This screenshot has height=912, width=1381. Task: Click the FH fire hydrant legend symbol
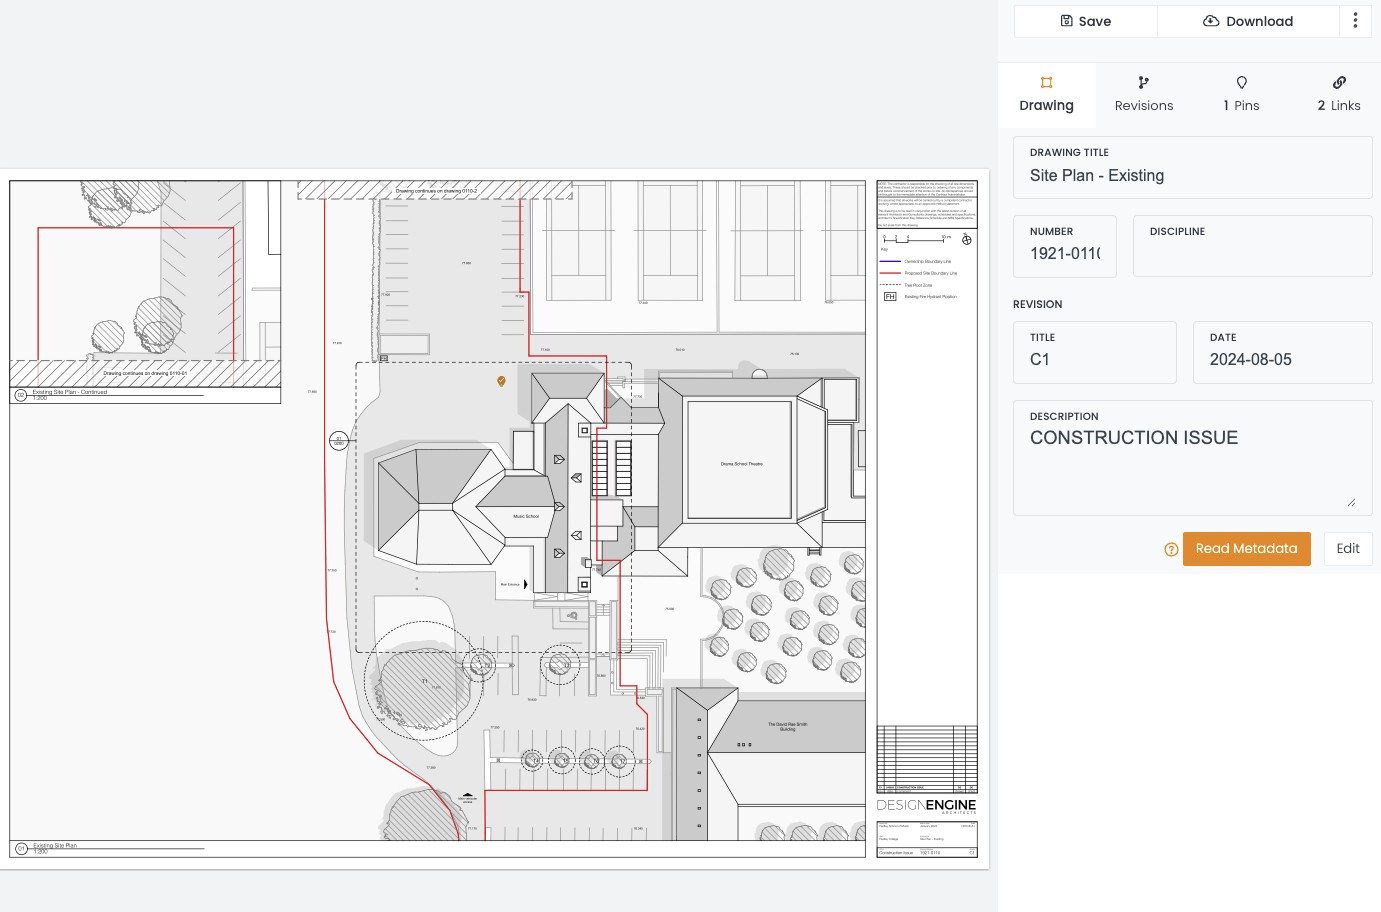[889, 297]
